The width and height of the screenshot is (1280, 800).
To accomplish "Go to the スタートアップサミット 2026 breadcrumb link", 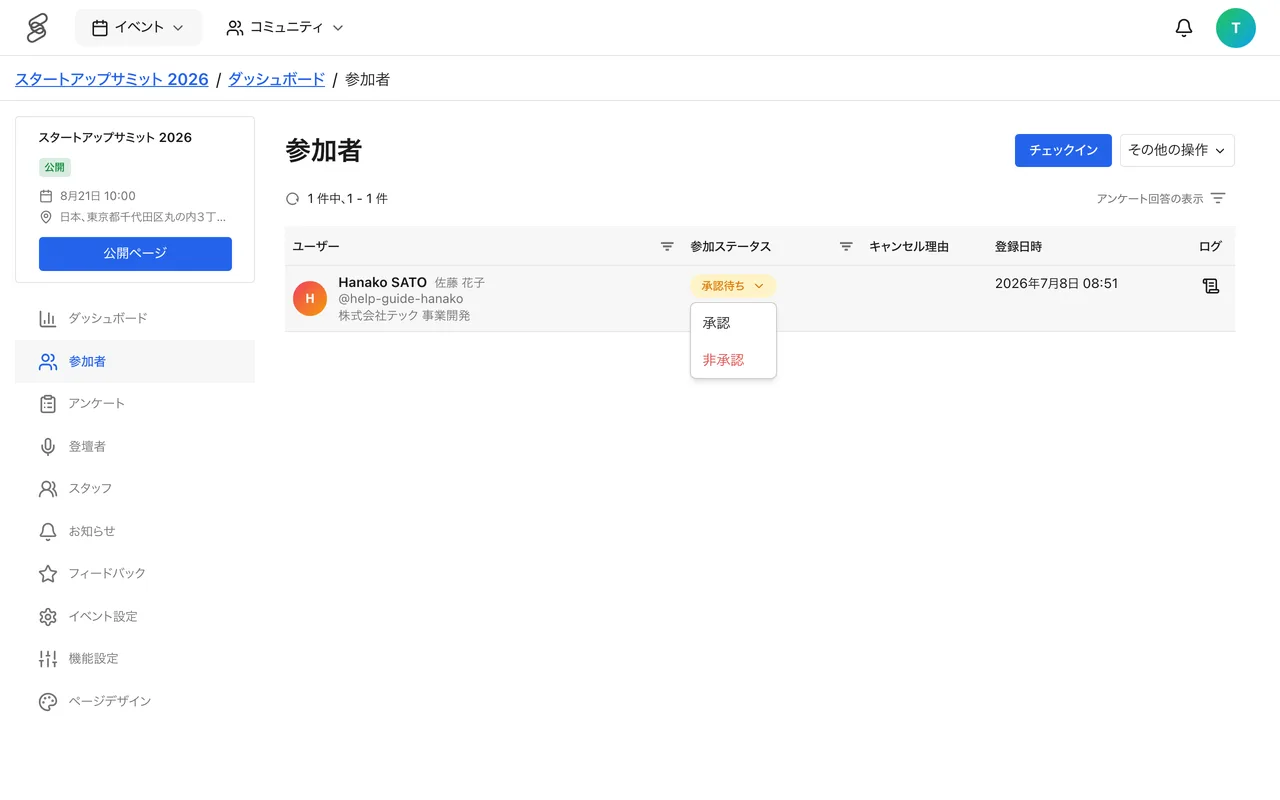I will pyautogui.click(x=112, y=79).
